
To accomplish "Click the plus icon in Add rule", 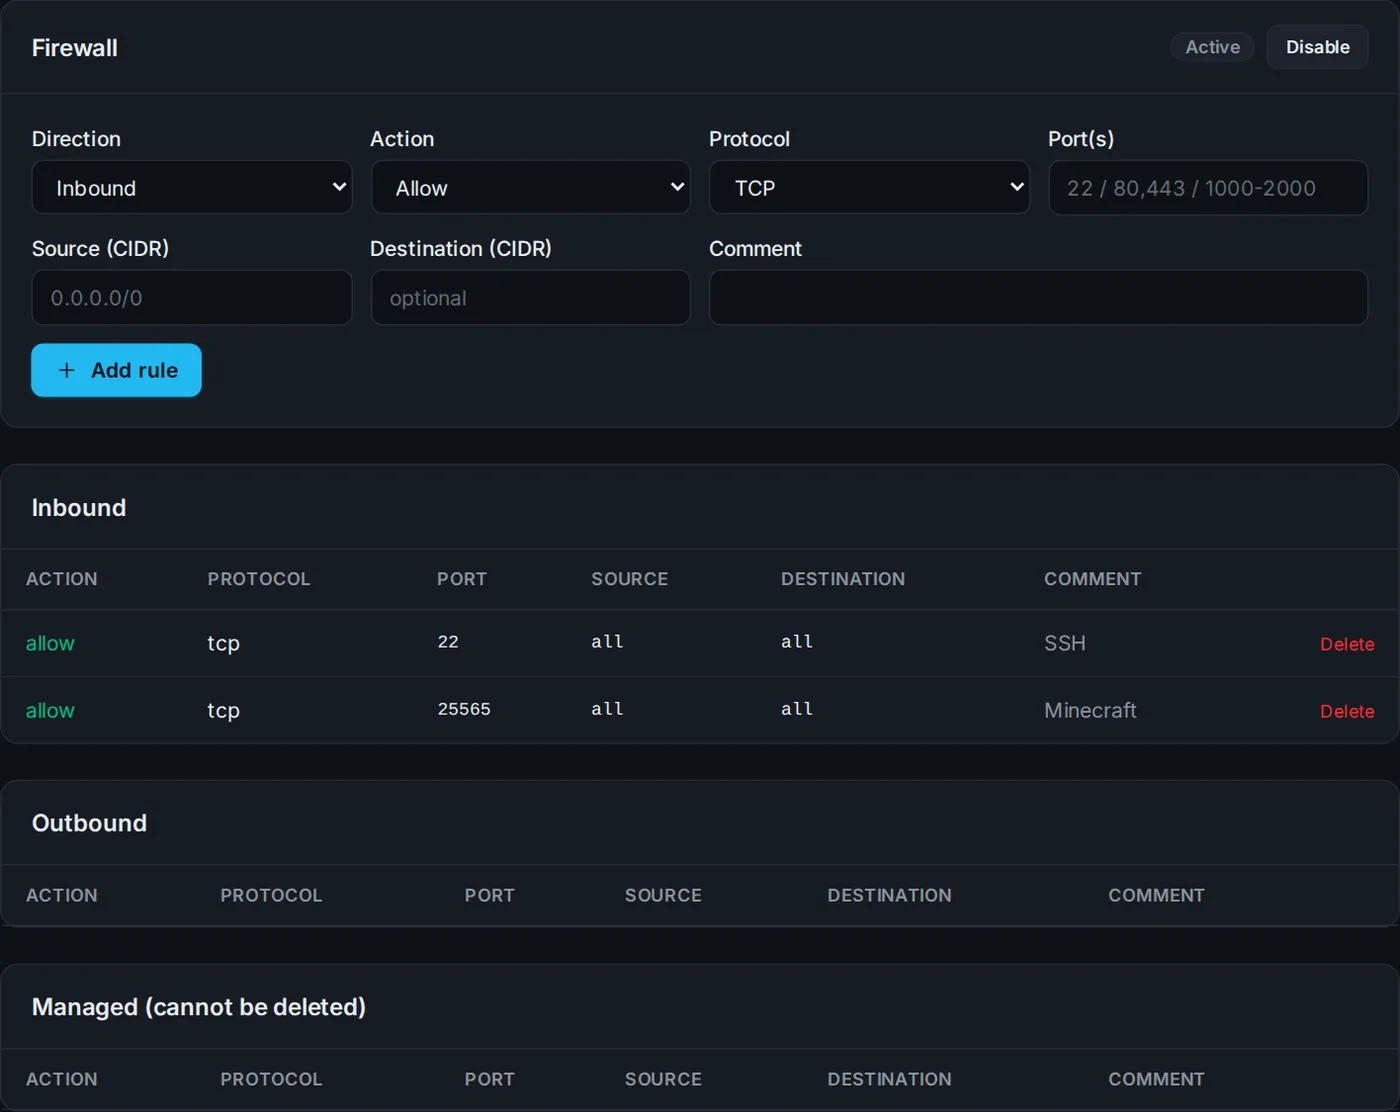I will tap(67, 370).
